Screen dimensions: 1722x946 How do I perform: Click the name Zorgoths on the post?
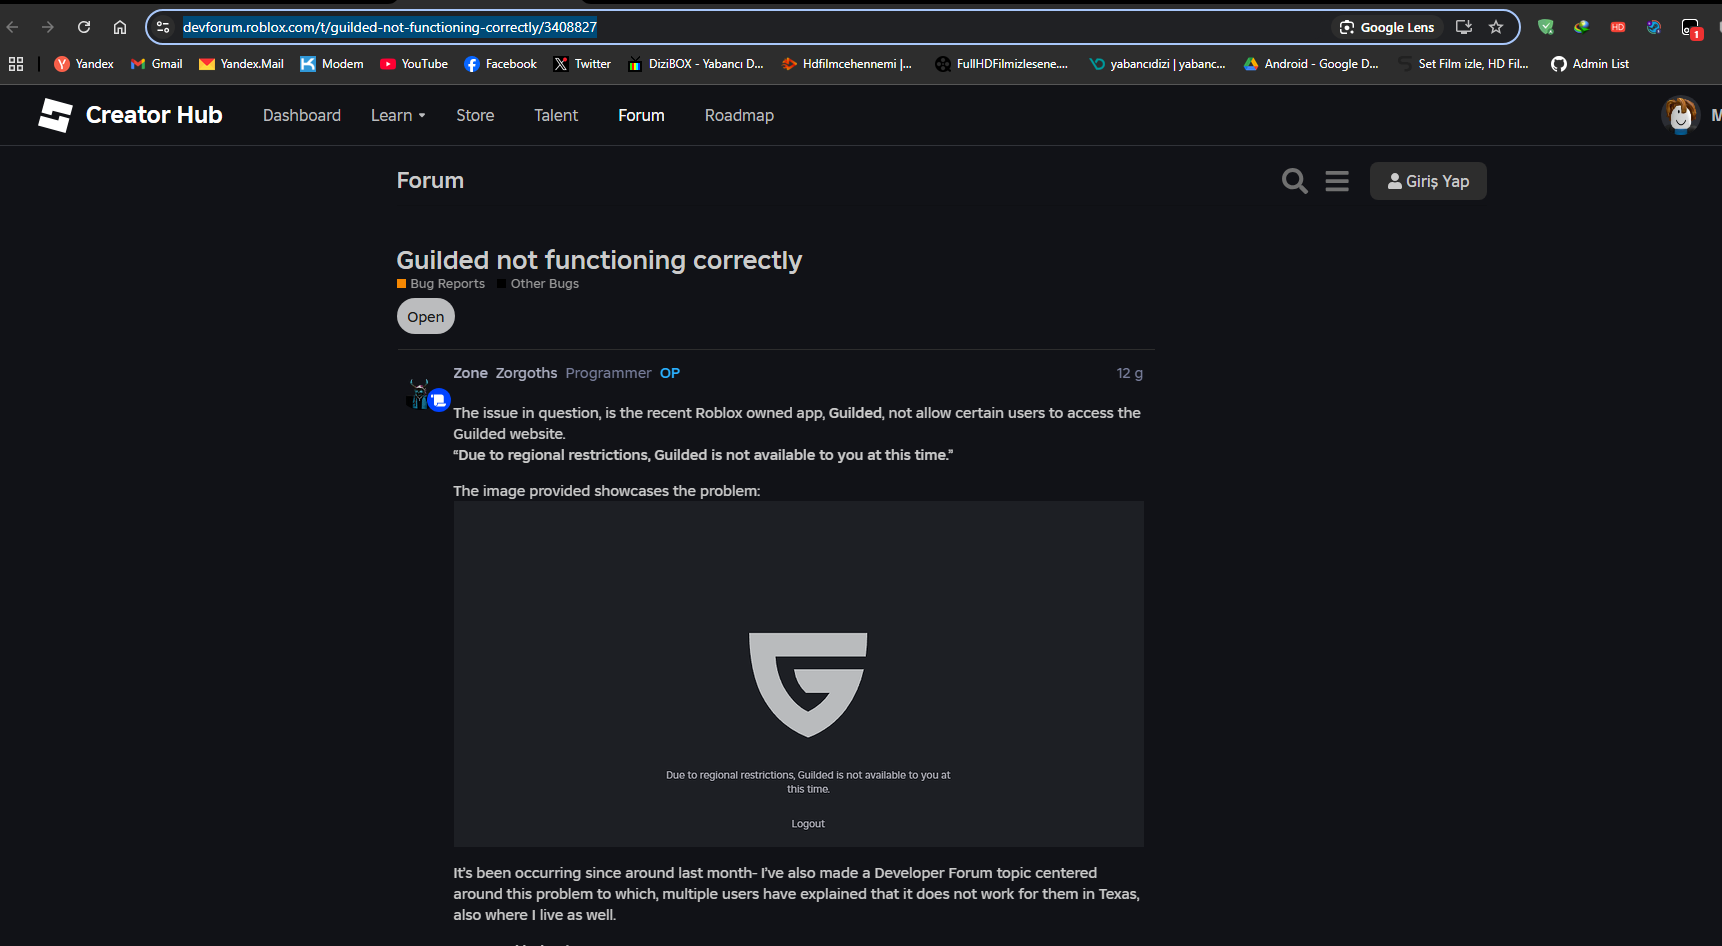point(527,373)
